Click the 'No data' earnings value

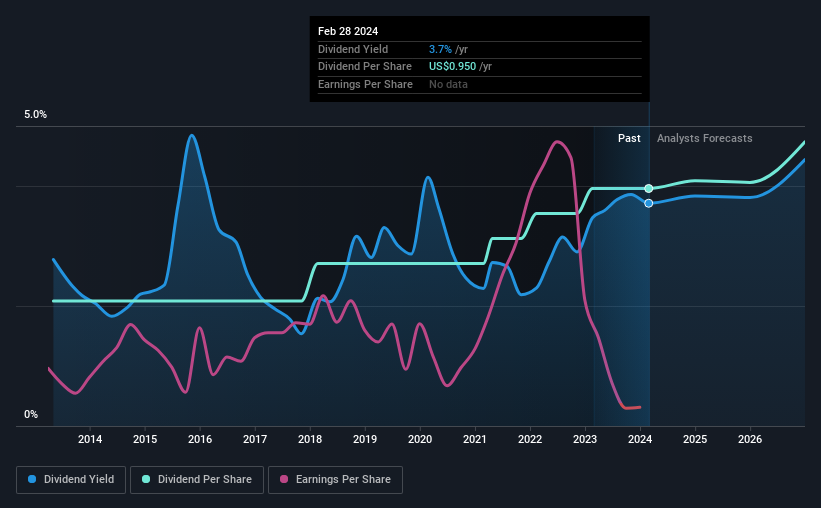click(448, 84)
